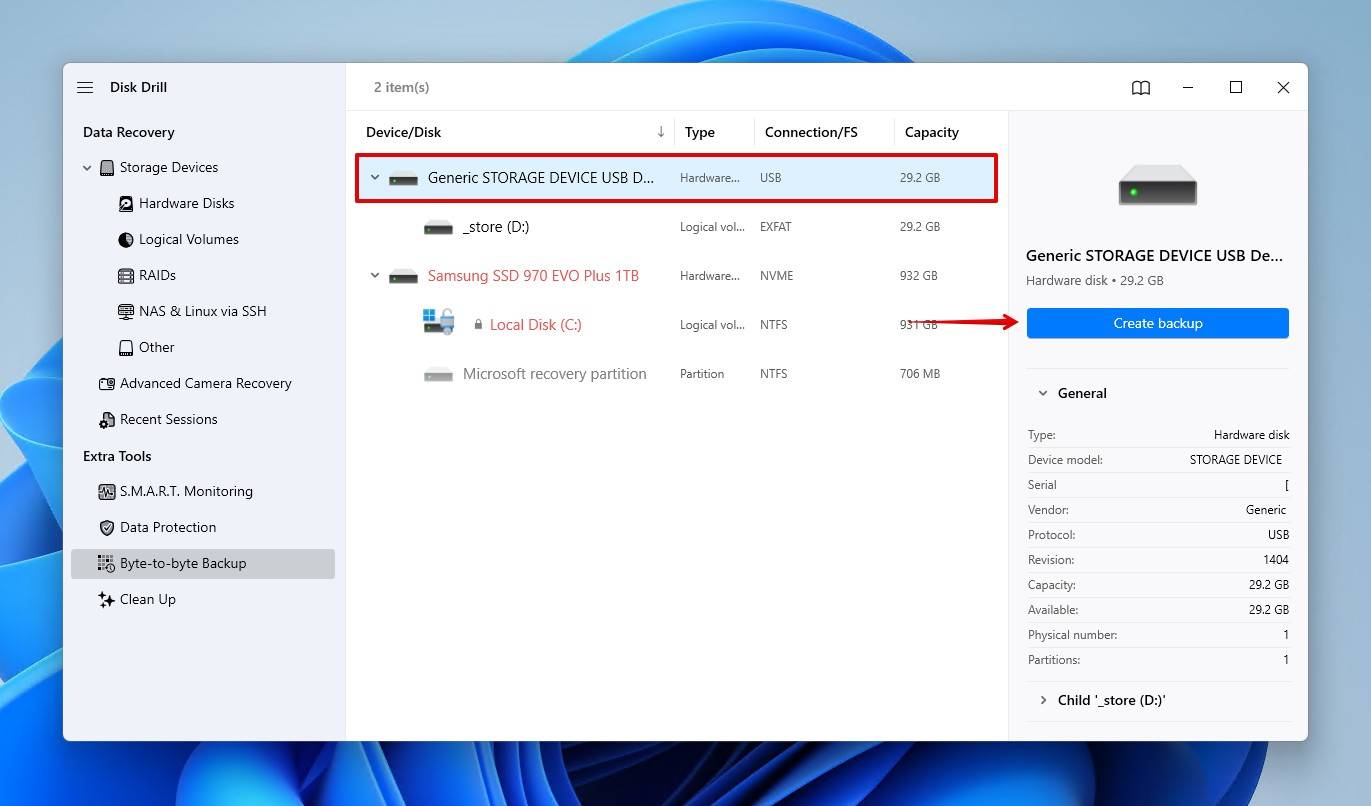Open the hamburger menu icon
Image resolution: width=1371 pixels, height=806 pixels.
click(x=85, y=88)
